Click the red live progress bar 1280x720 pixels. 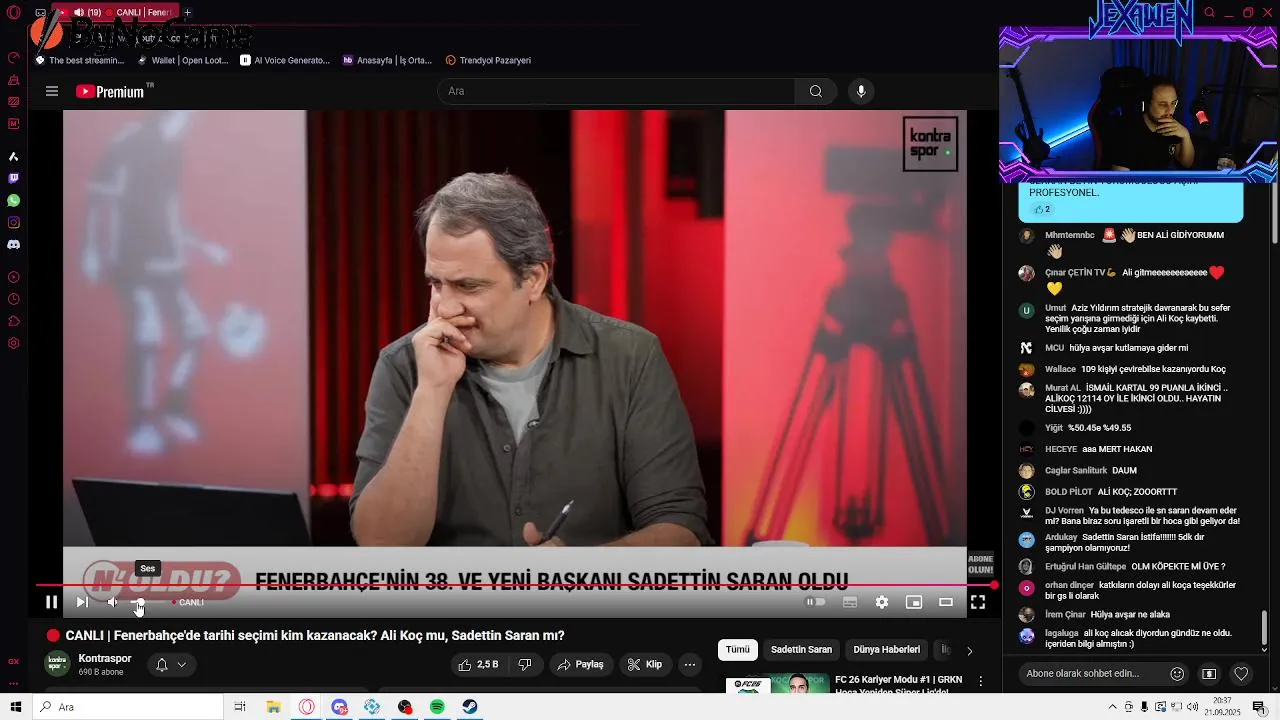tap(515, 585)
